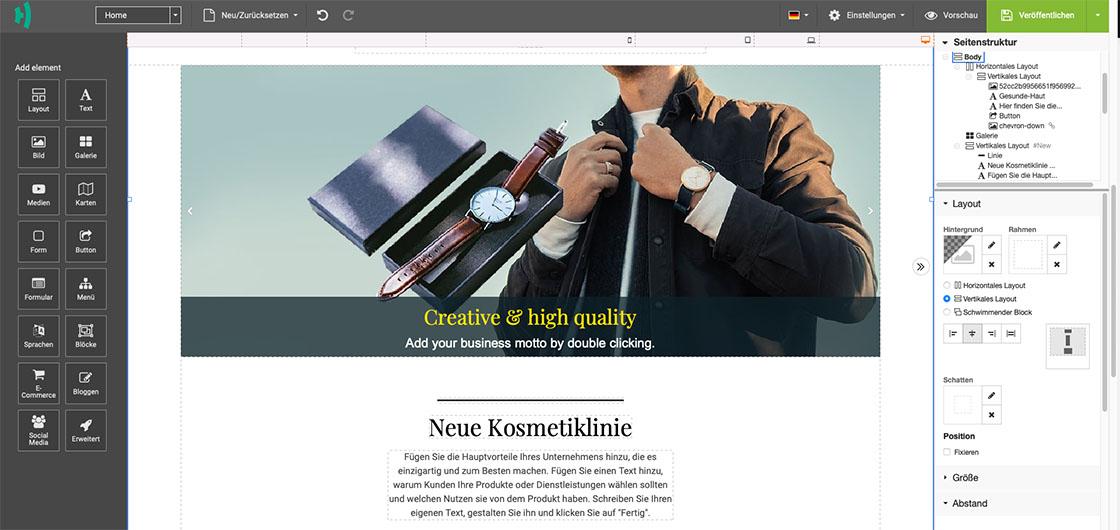Open the Home page dropdown
Screen dimensions: 1120x530
coord(138,15)
